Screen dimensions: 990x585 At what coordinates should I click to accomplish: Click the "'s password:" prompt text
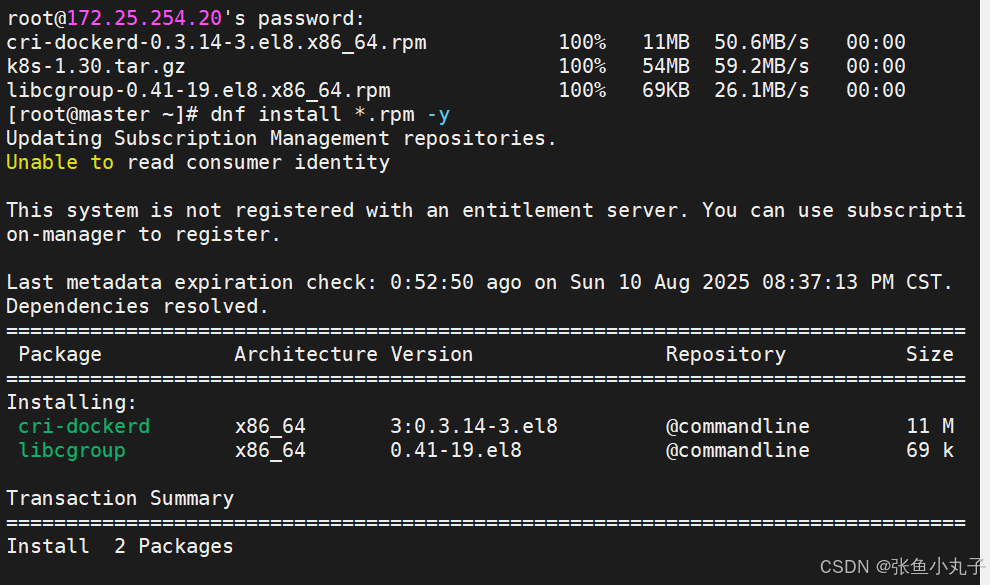(294, 18)
